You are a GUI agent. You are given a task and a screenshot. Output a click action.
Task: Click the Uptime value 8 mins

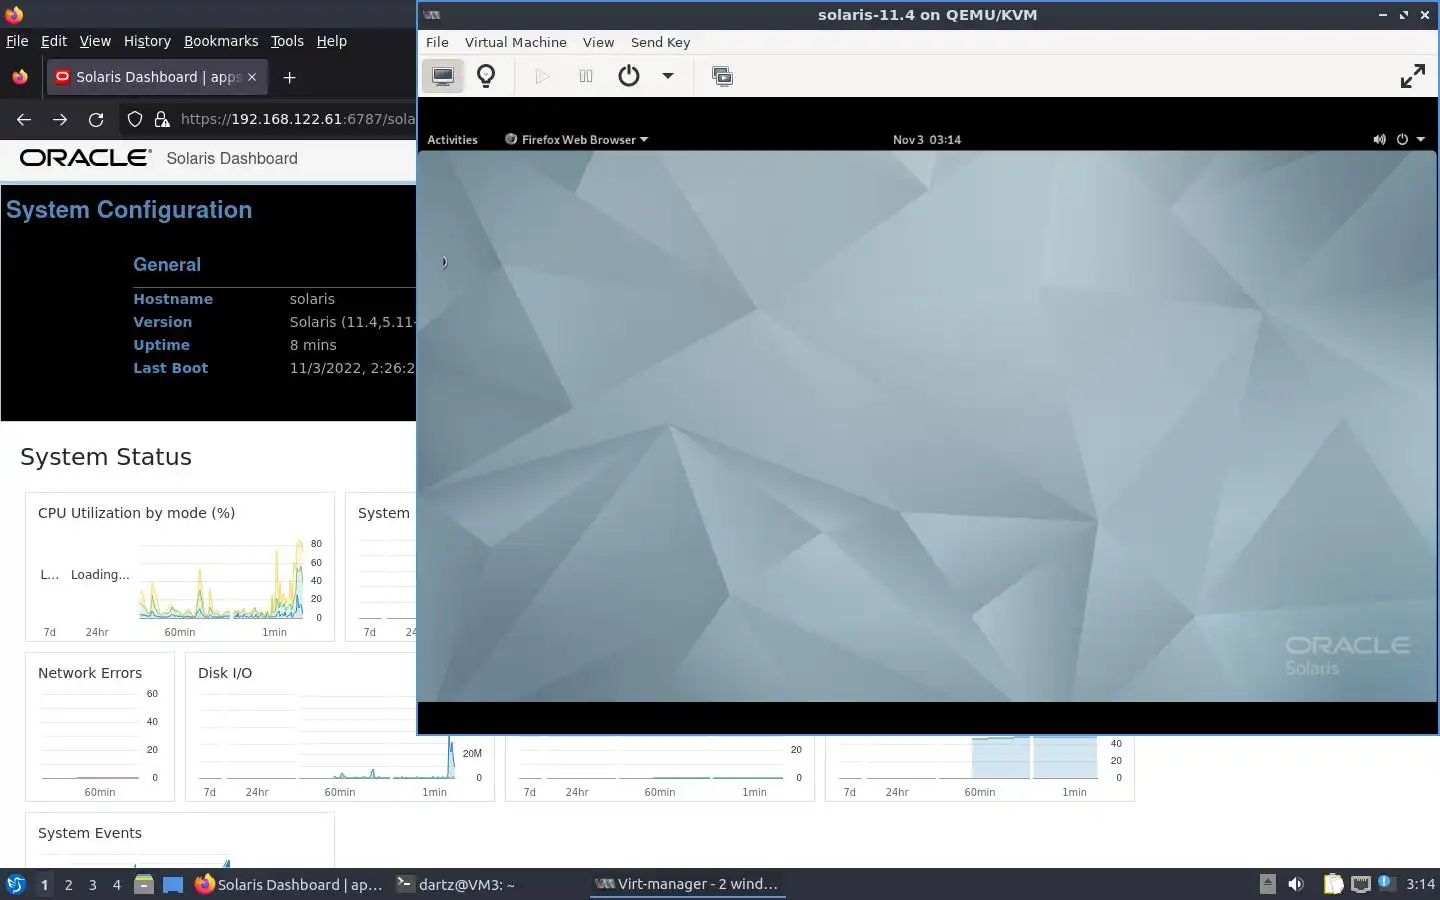pos(313,345)
